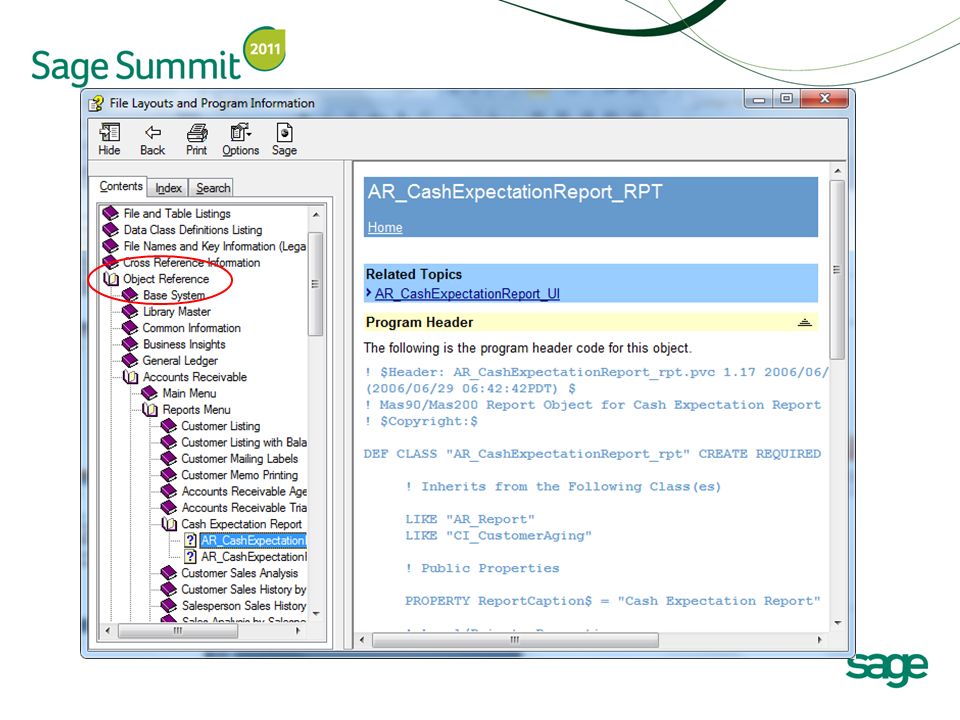Click General Ledger book icon

click(130, 361)
